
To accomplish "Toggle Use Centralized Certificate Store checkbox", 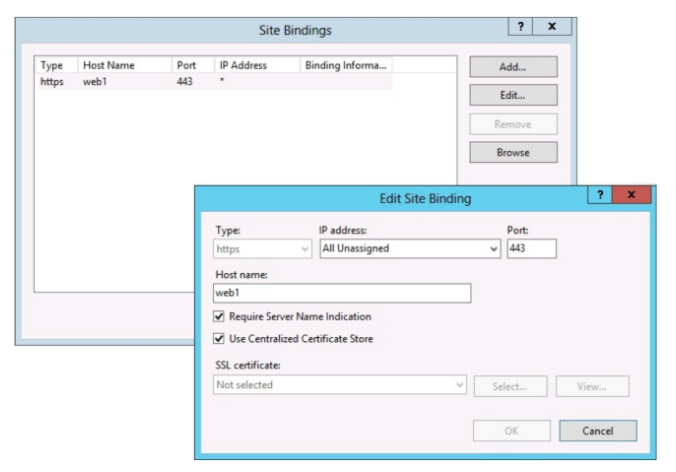I will 219,338.
